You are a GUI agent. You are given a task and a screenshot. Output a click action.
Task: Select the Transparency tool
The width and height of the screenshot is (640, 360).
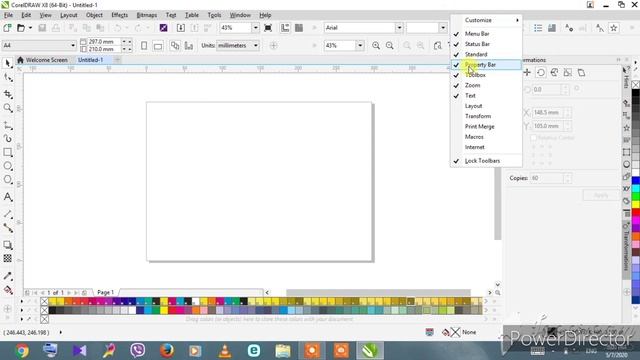(x=8, y=258)
